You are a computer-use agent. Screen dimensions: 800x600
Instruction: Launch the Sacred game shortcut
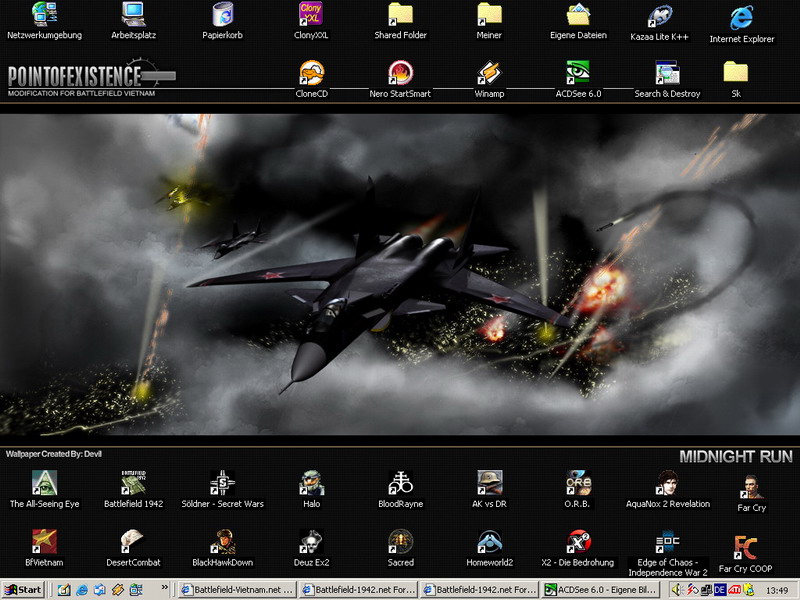[401, 548]
